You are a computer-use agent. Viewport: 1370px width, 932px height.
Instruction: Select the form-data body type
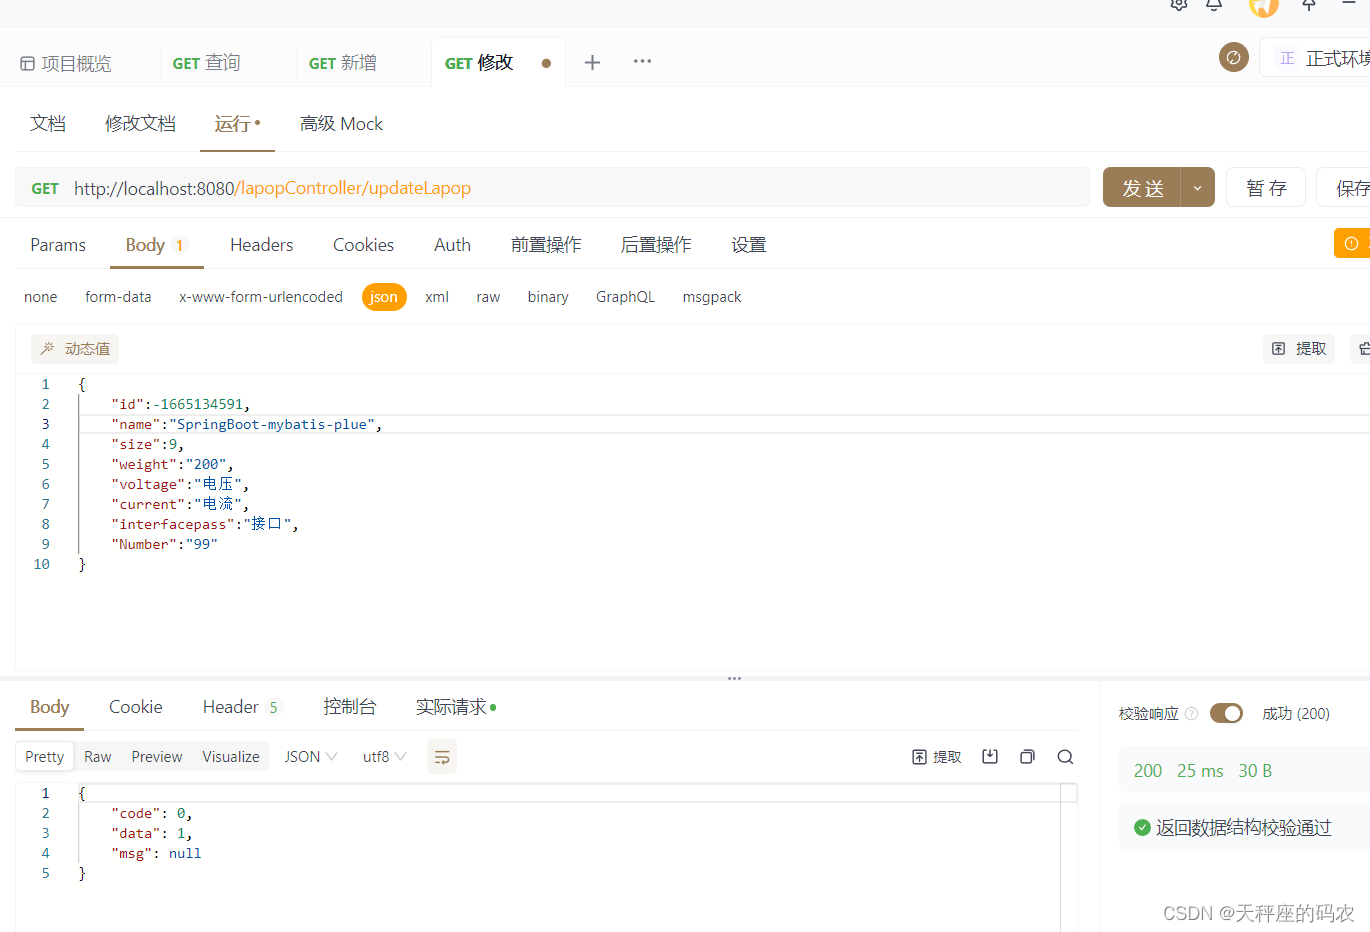click(x=118, y=297)
